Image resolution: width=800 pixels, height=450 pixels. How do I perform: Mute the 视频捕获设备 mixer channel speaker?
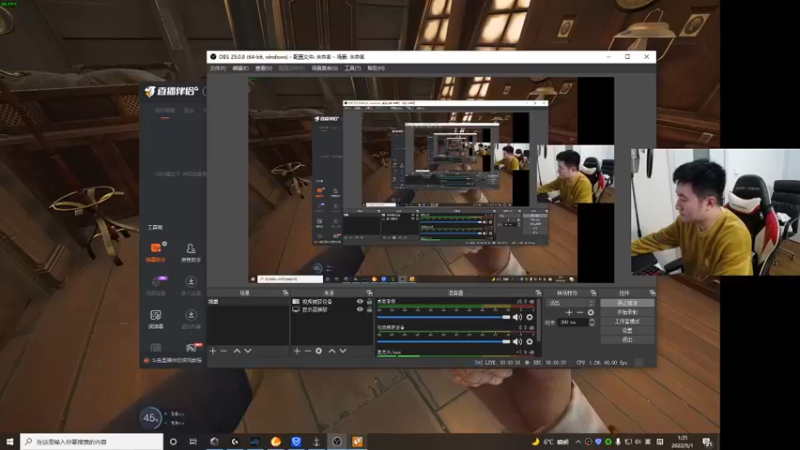tap(517, 341)
